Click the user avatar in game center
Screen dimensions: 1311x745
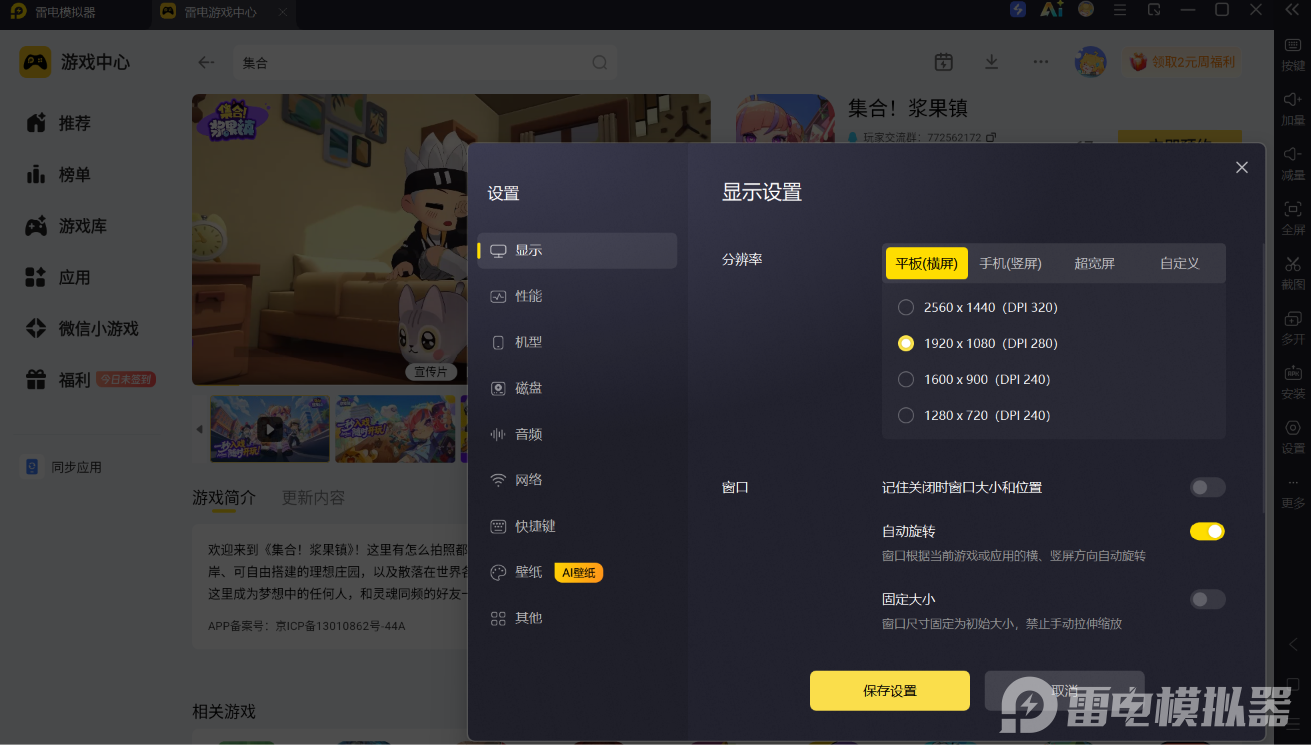tap(1090, 62)
